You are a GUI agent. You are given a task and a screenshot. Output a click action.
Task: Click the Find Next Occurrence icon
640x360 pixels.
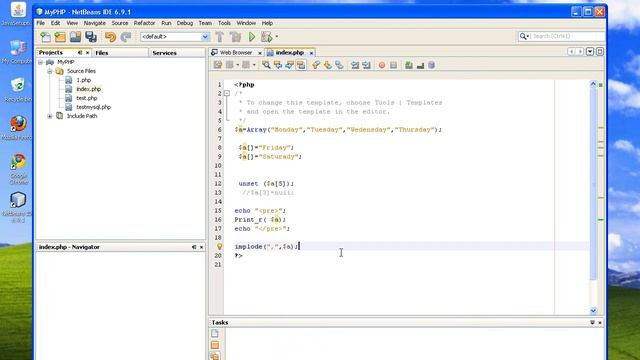(289, 65)
